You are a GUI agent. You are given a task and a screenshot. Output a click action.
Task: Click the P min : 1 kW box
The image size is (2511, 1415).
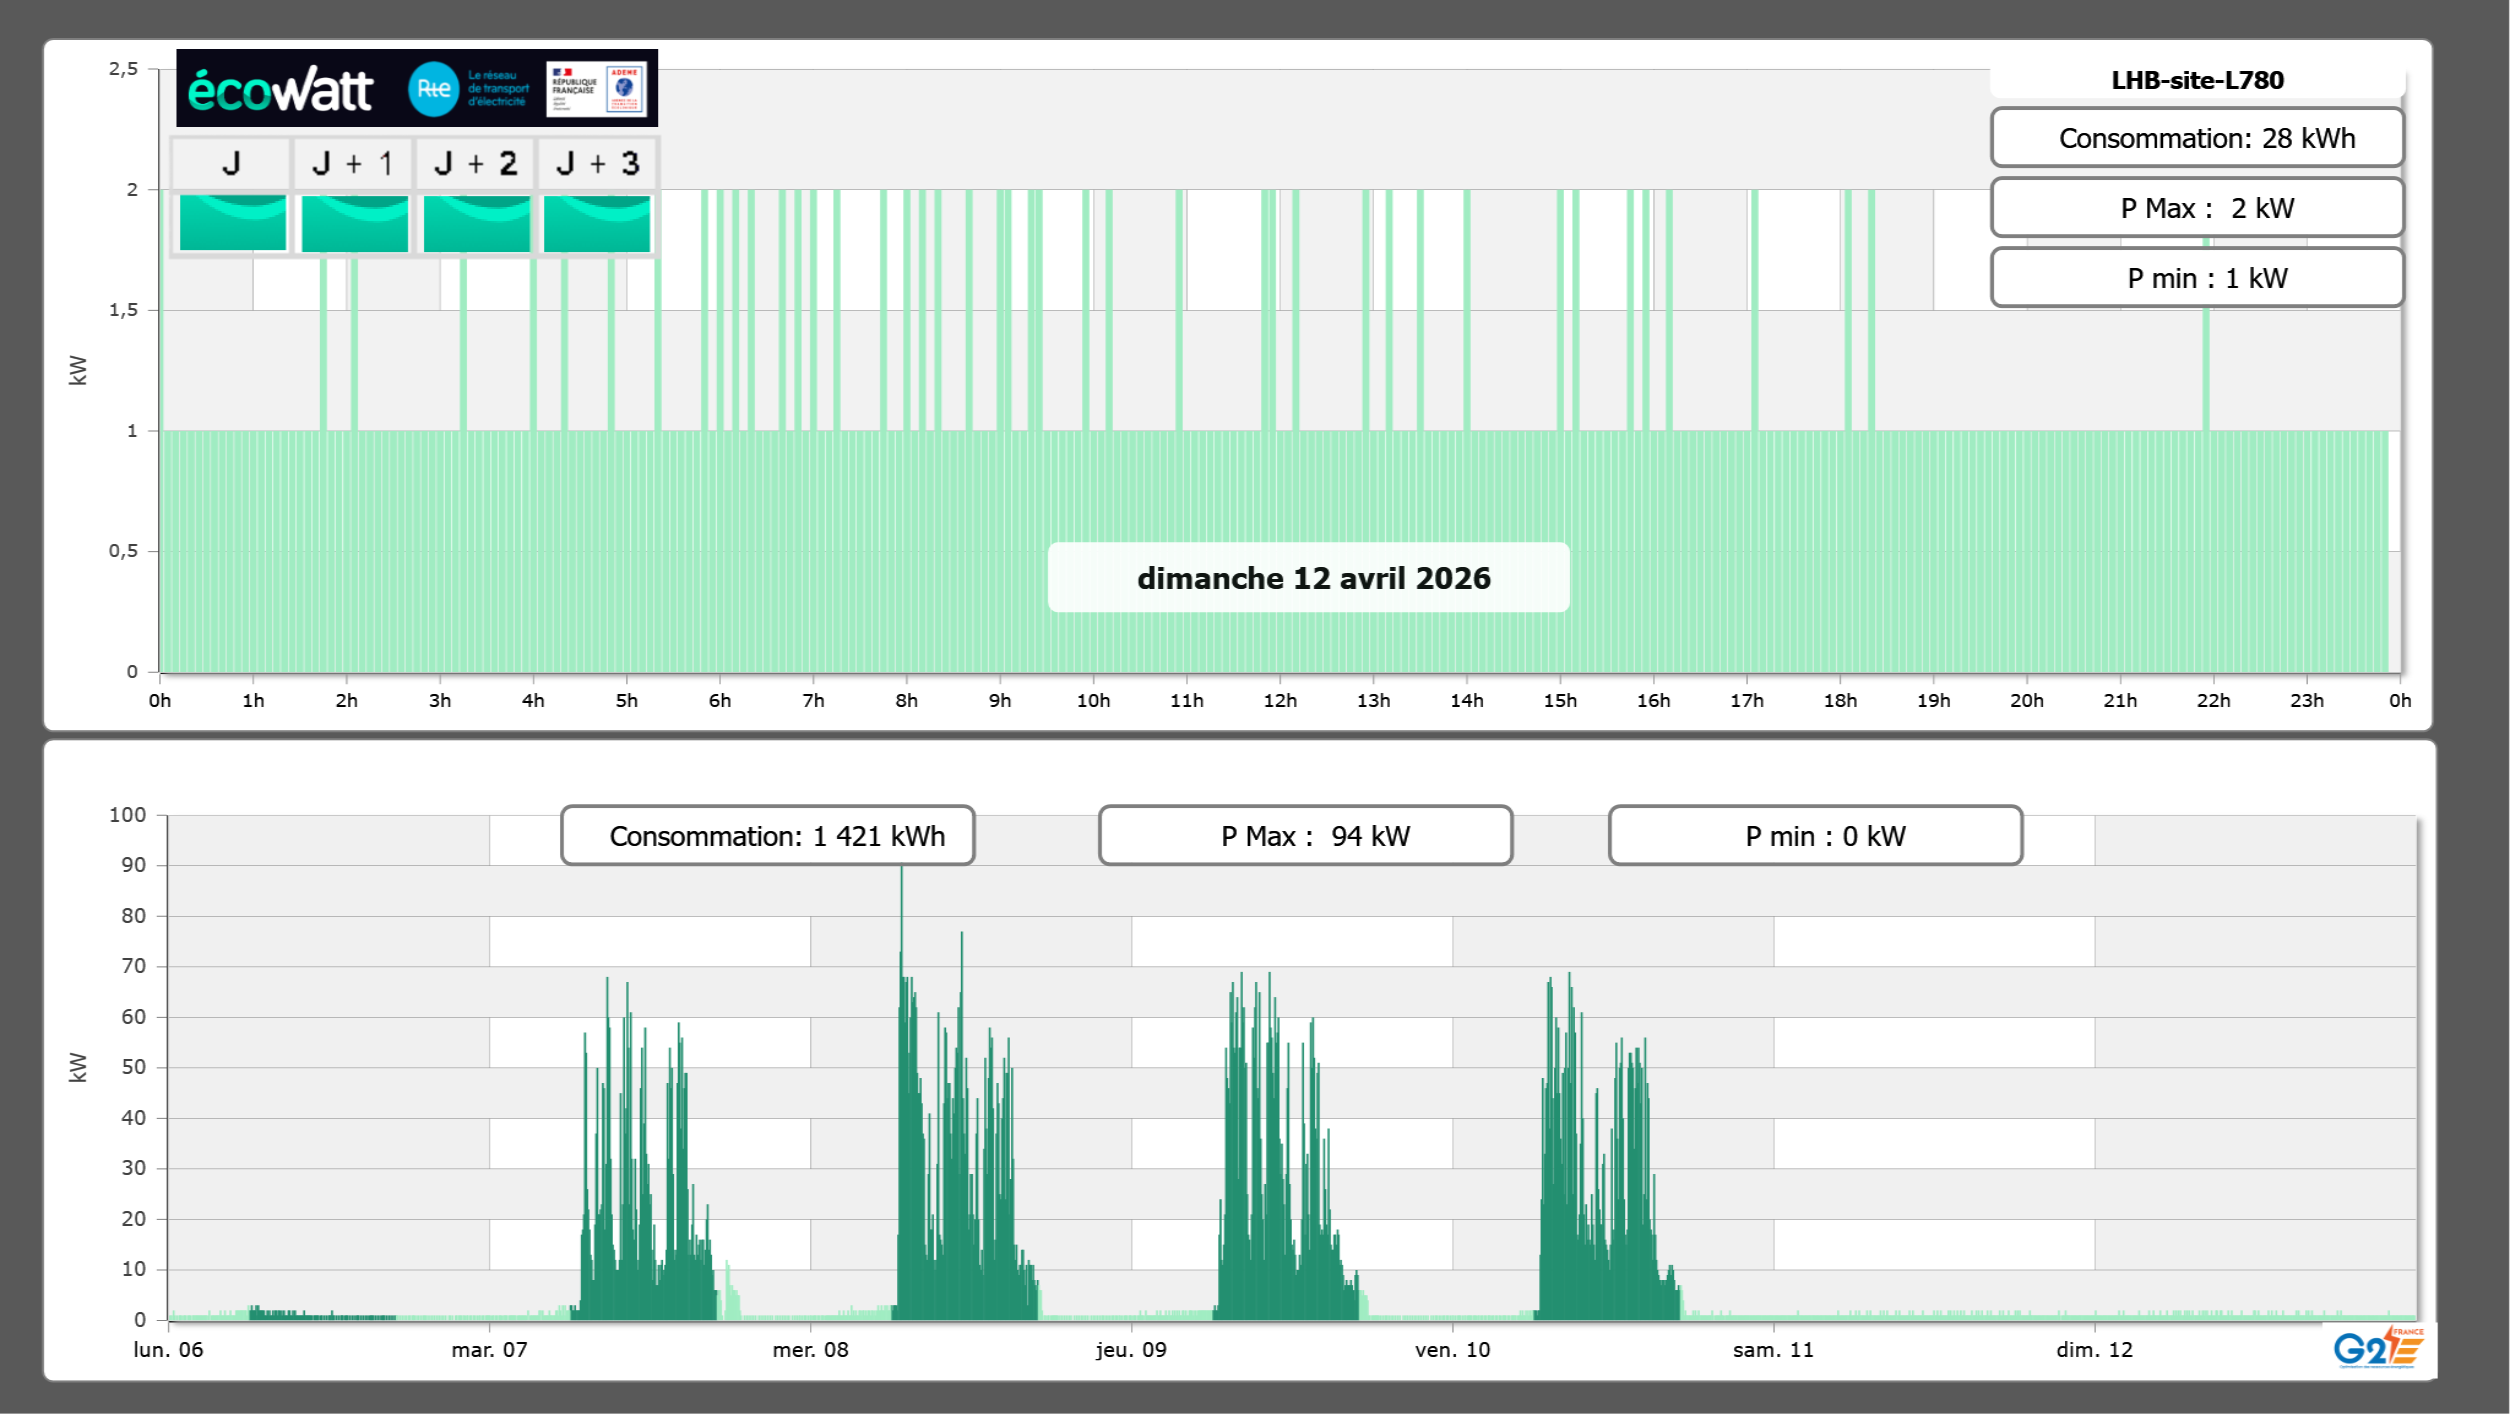pos(2197,278)
